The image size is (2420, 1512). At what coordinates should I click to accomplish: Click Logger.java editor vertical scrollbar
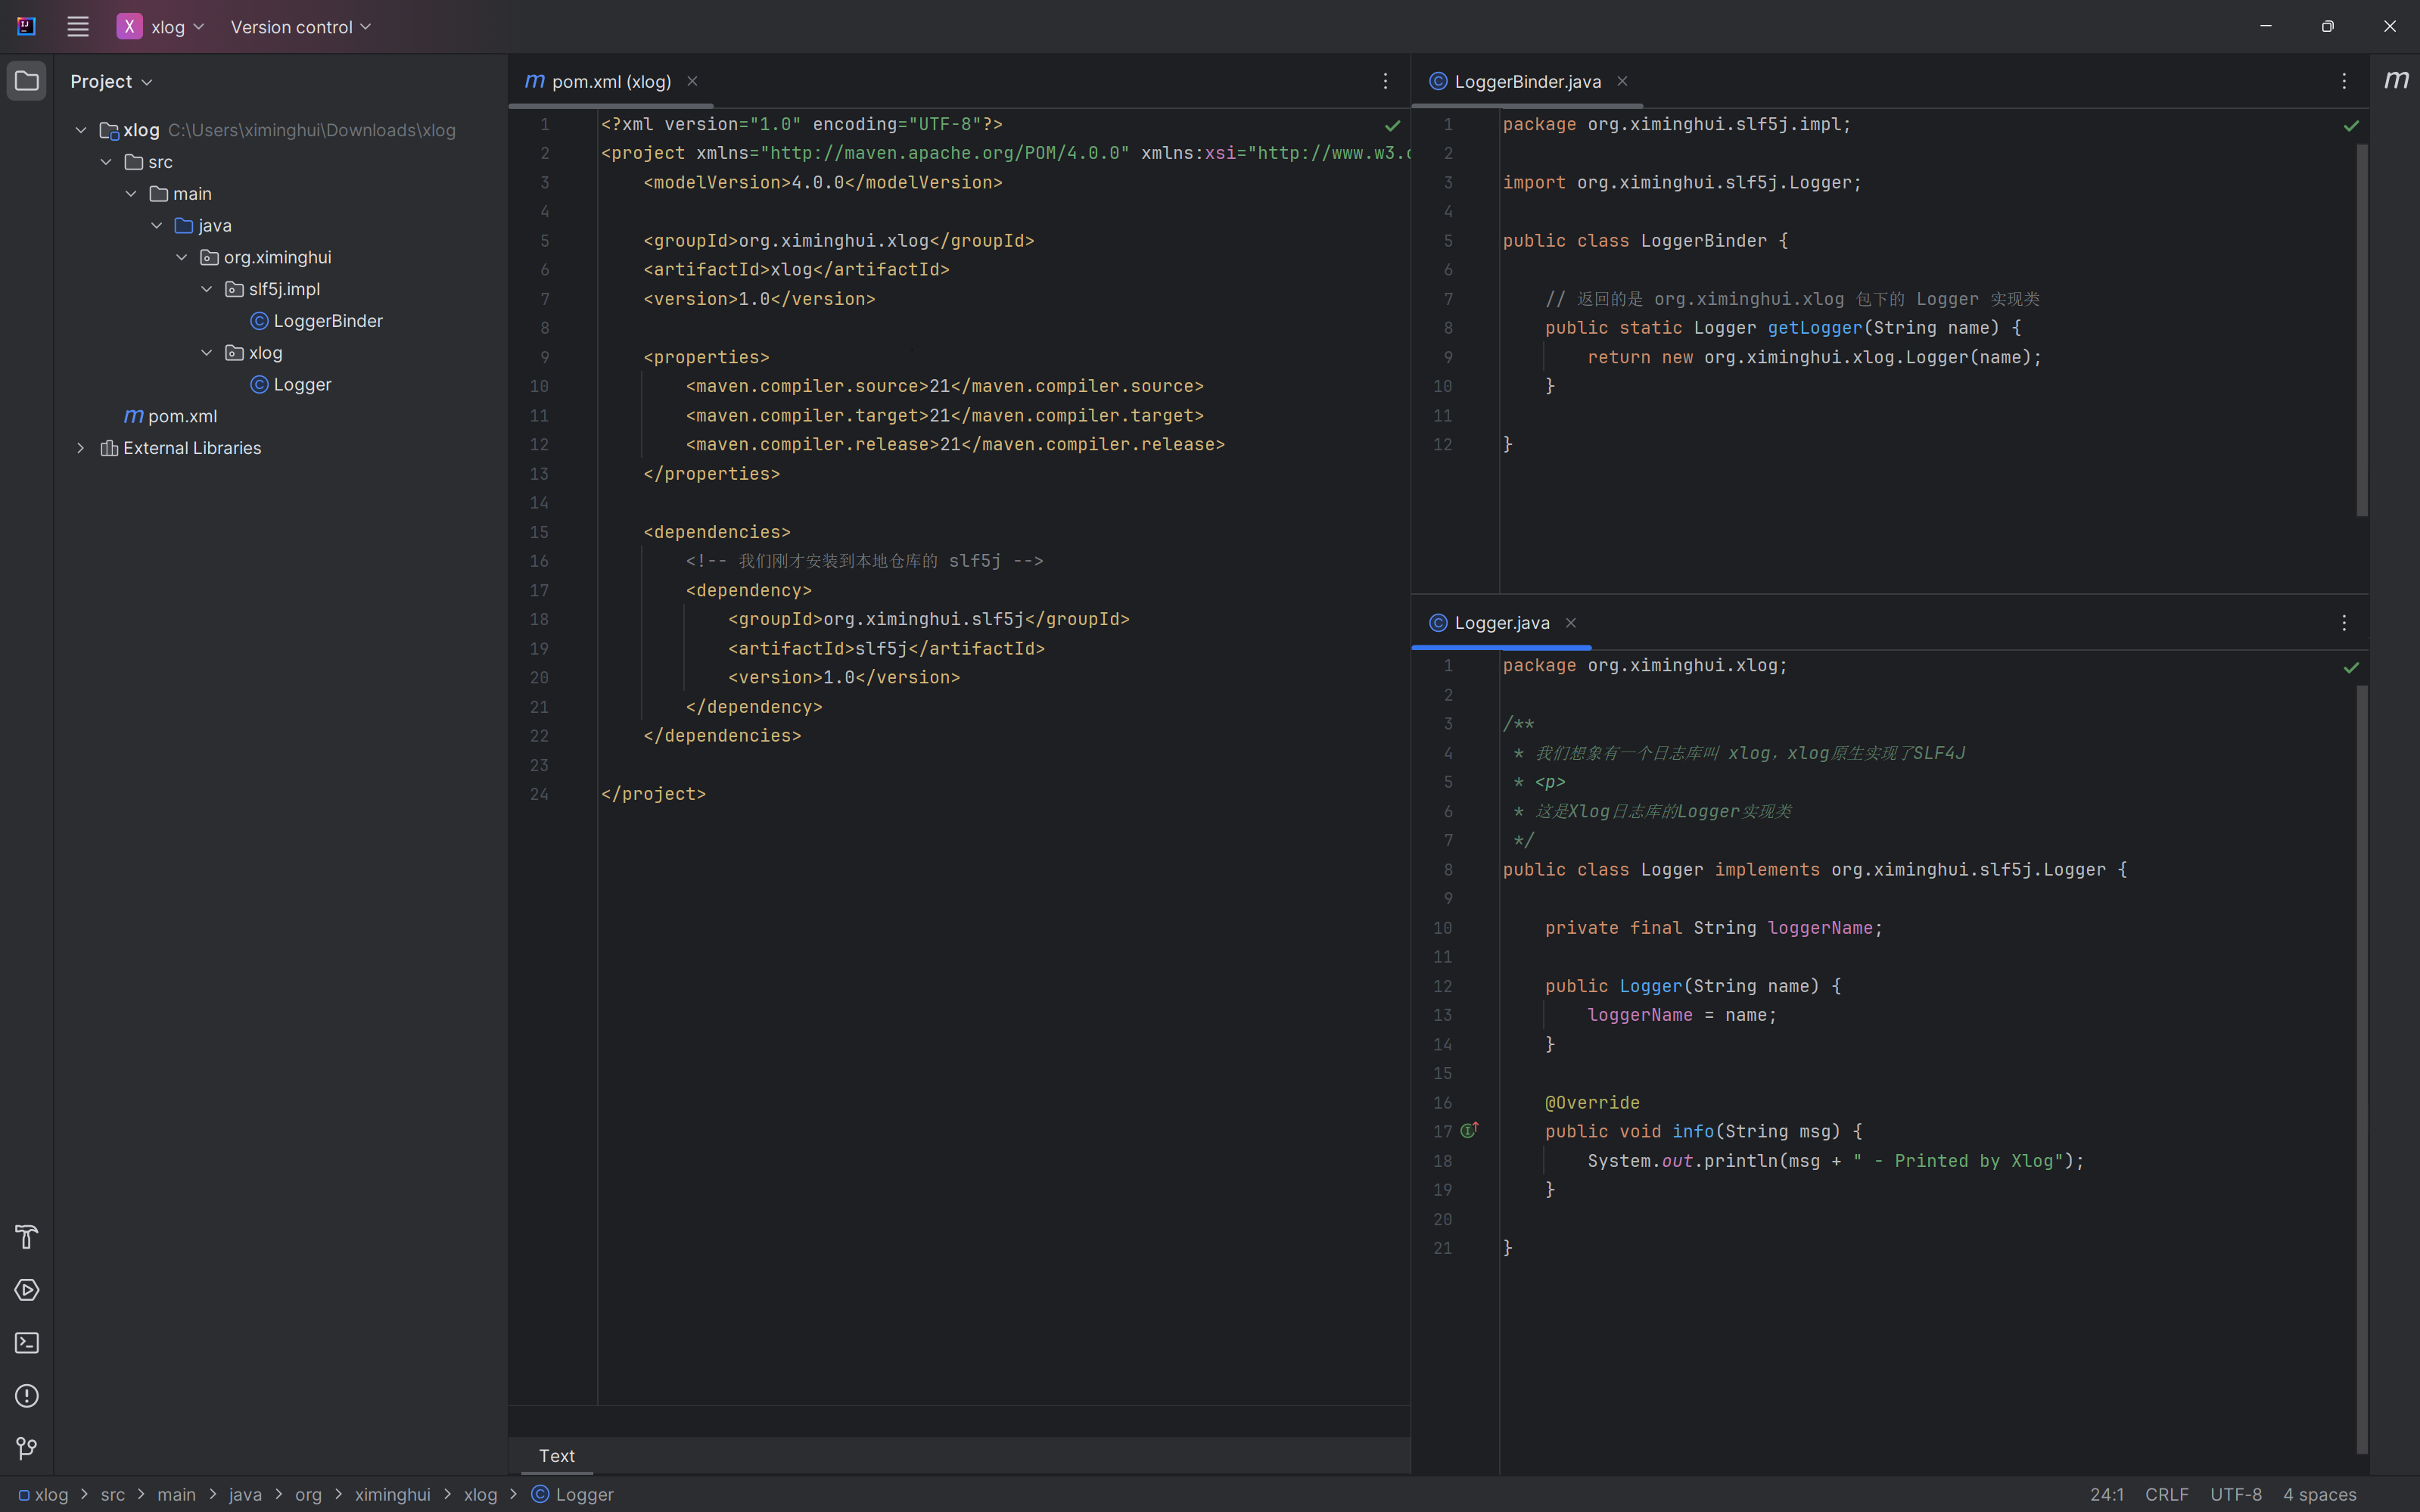click(x=2362, y=1069)
